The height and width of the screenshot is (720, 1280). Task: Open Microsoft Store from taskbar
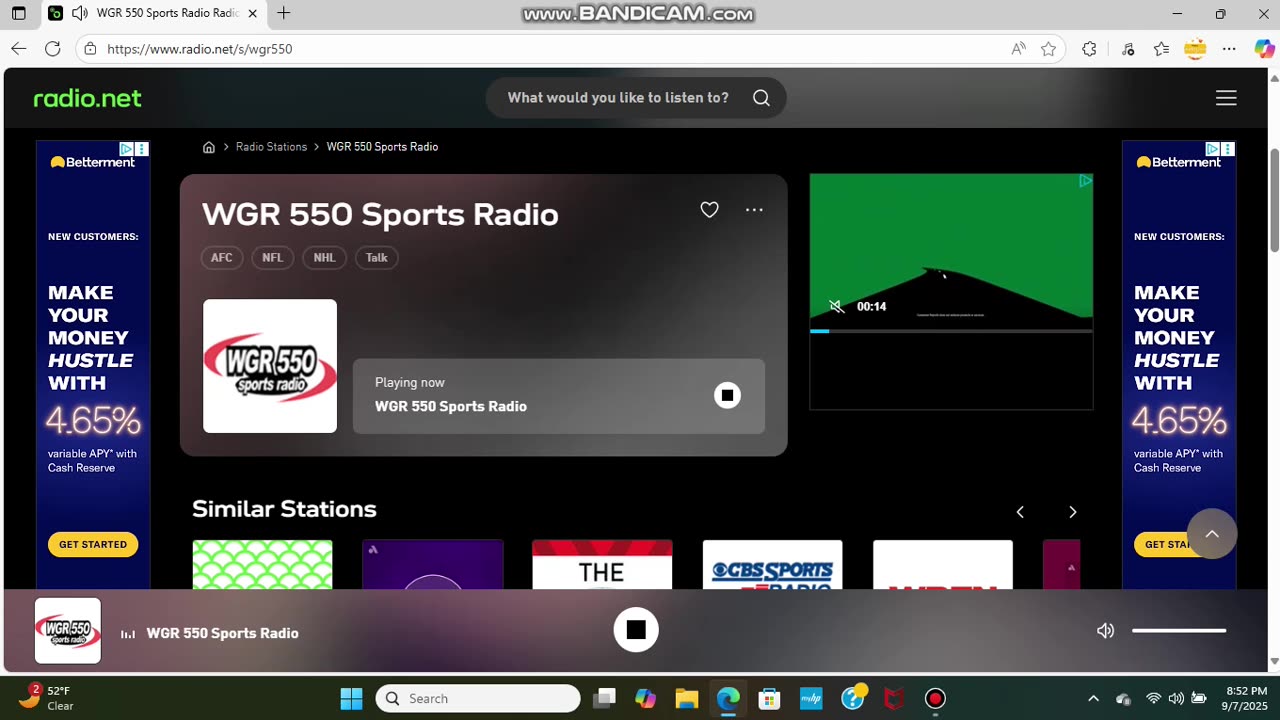[x=769, y=698]
